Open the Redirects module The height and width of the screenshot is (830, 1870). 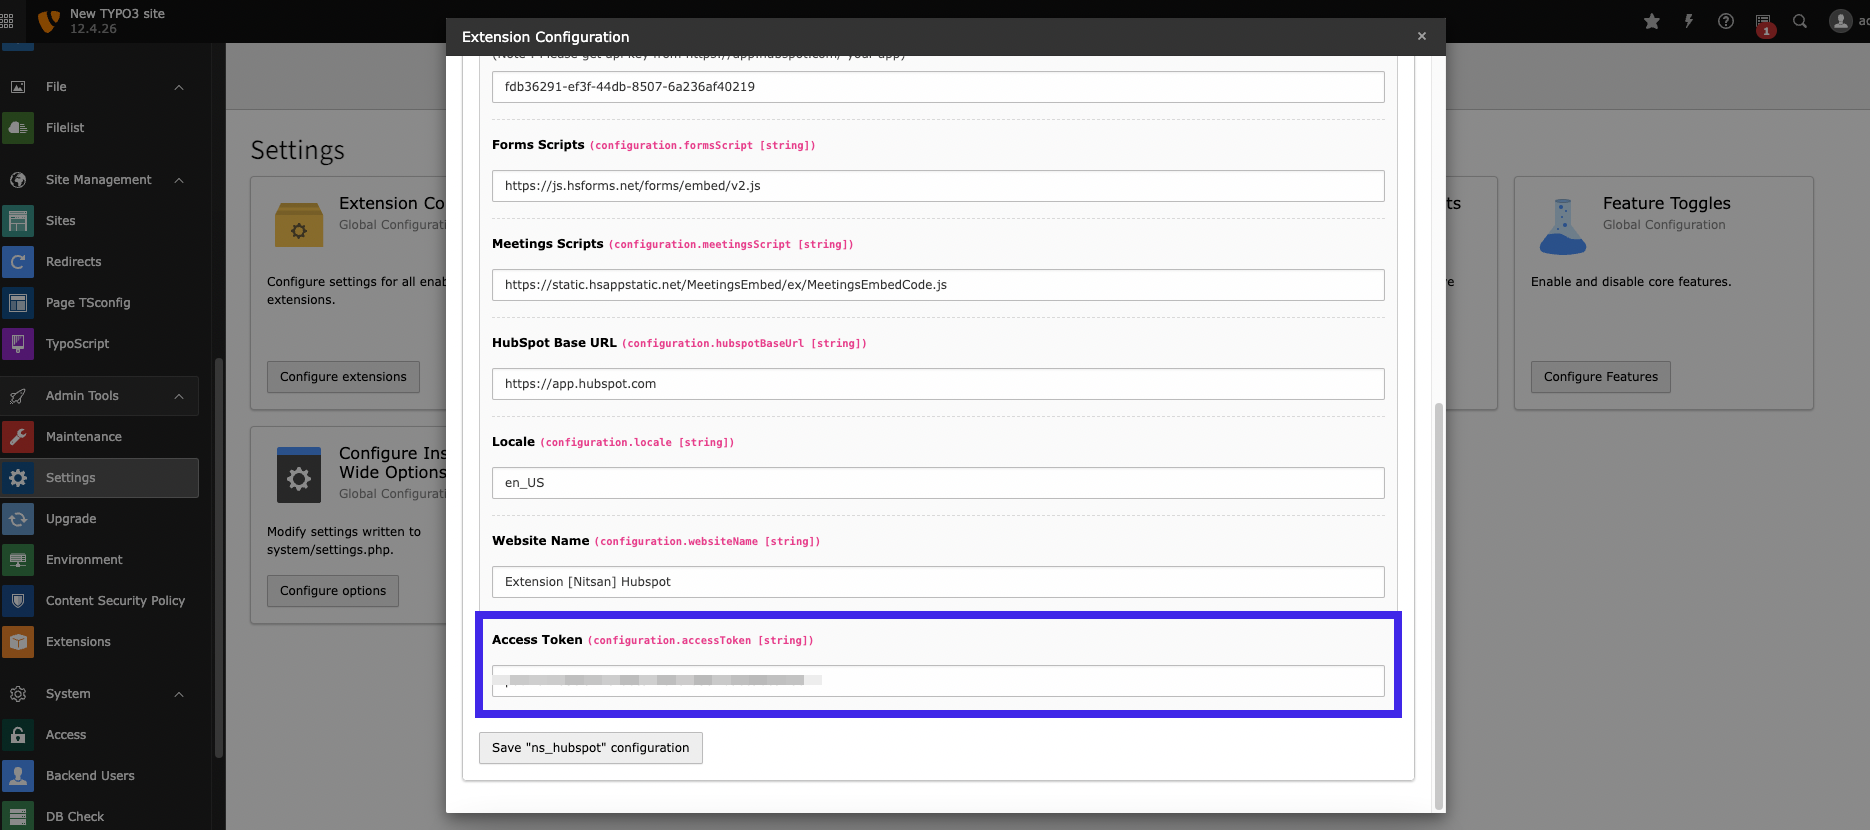pos(100,262)
